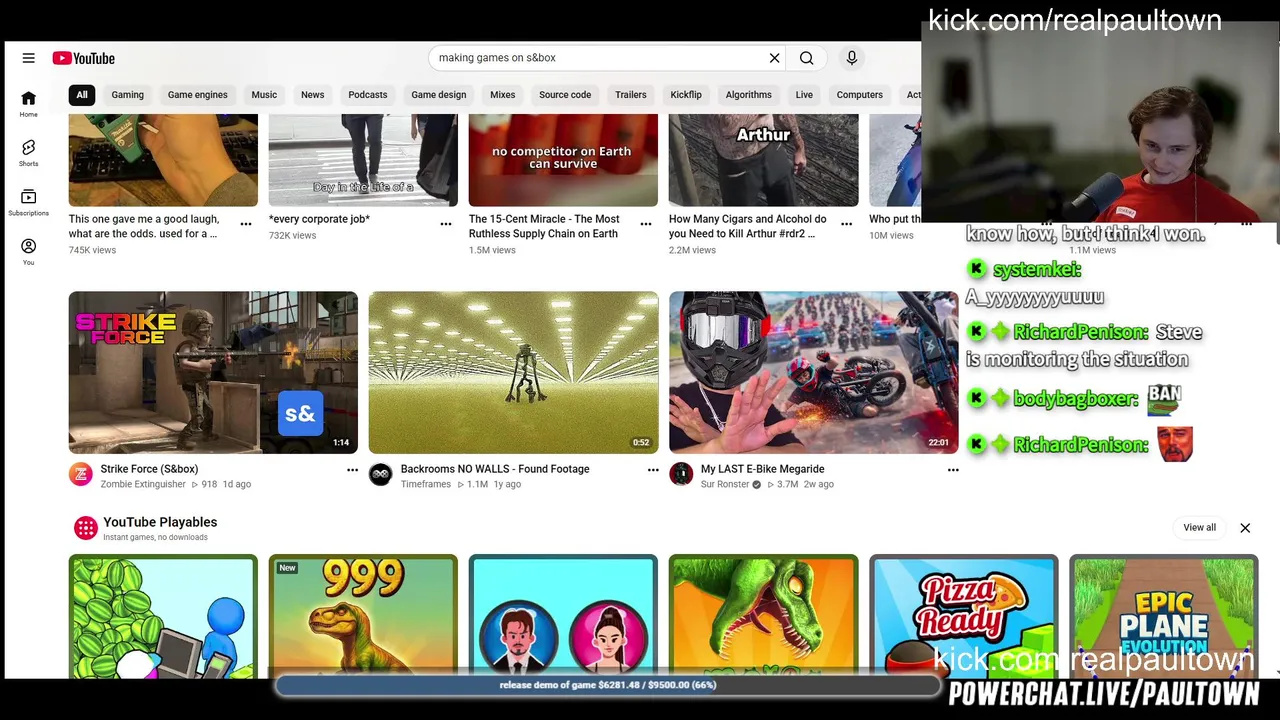
Task: Click 'Instant games, no downloads' subtitle
Action: tap(155, 537)
